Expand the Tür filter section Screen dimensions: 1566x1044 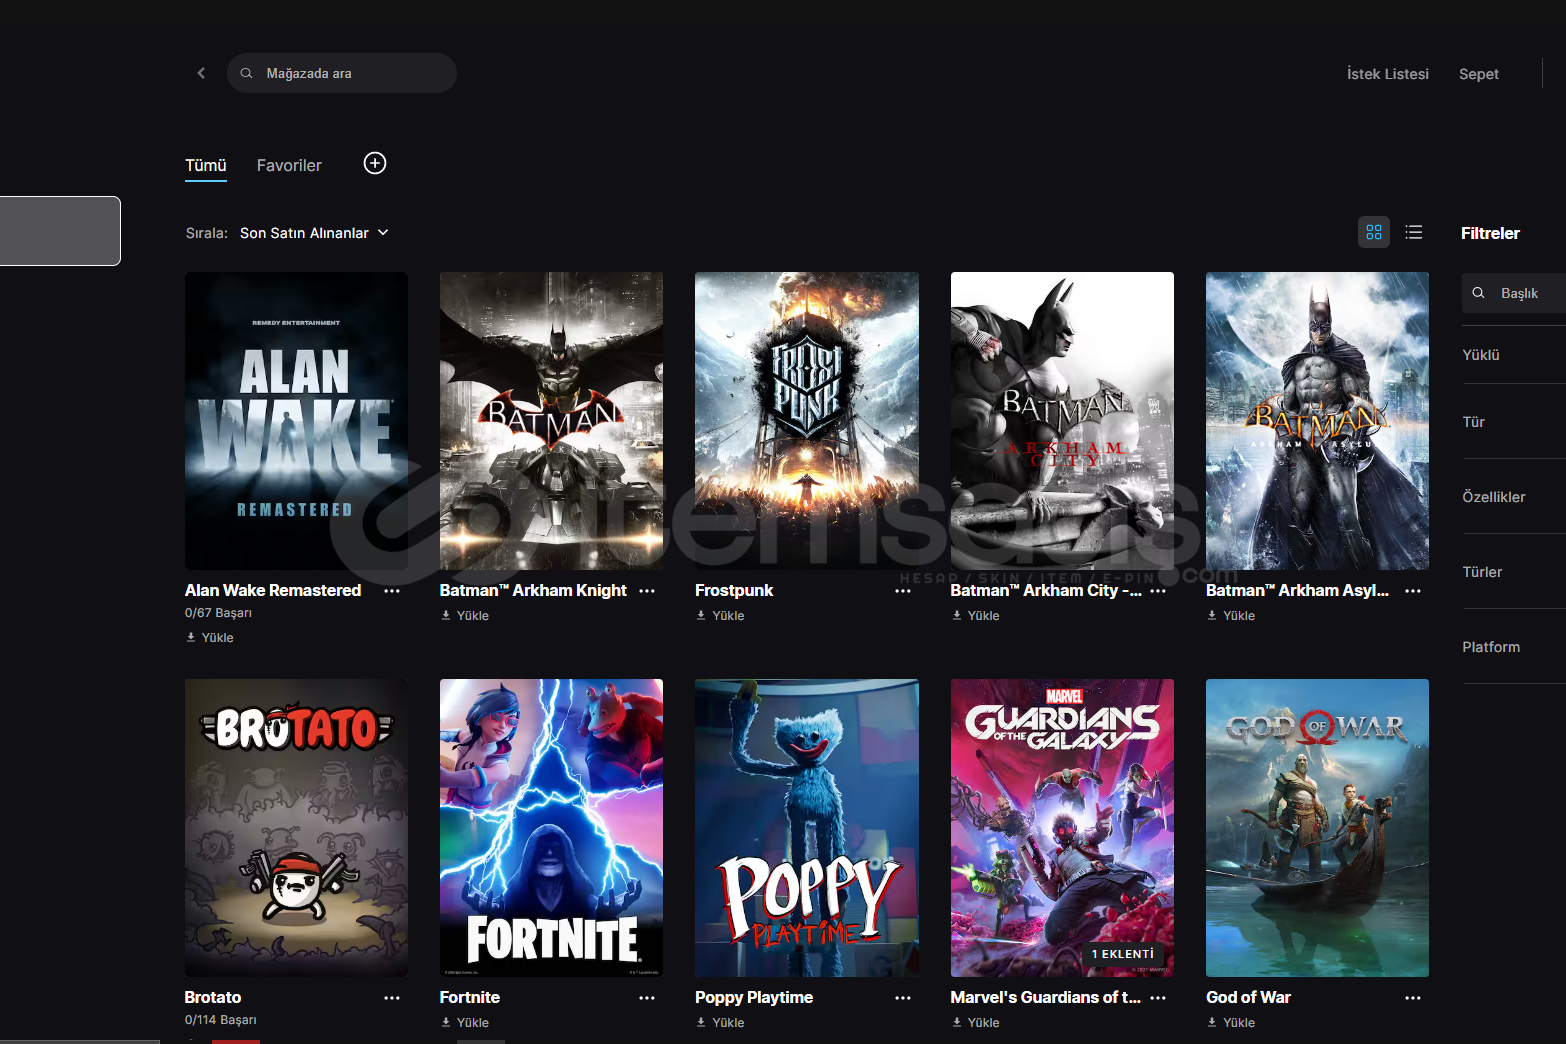click(x=1513, y=422)
